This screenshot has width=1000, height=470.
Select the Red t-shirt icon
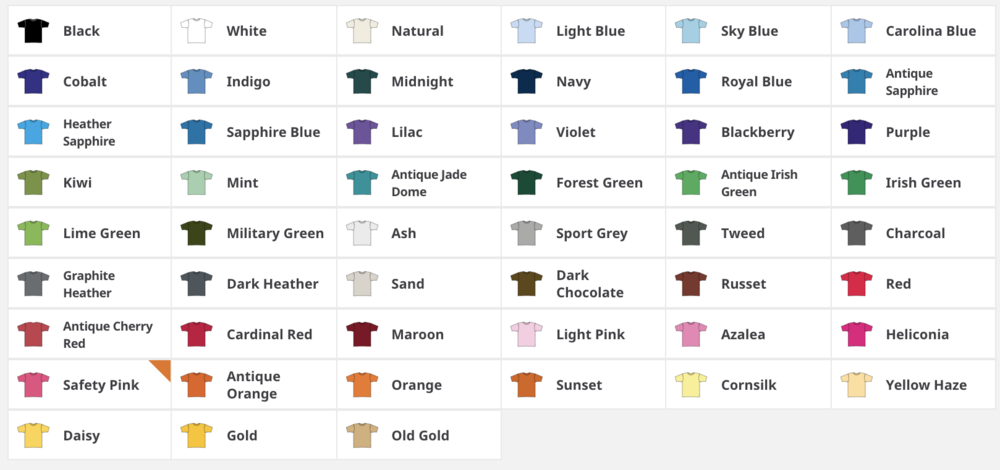856,284
